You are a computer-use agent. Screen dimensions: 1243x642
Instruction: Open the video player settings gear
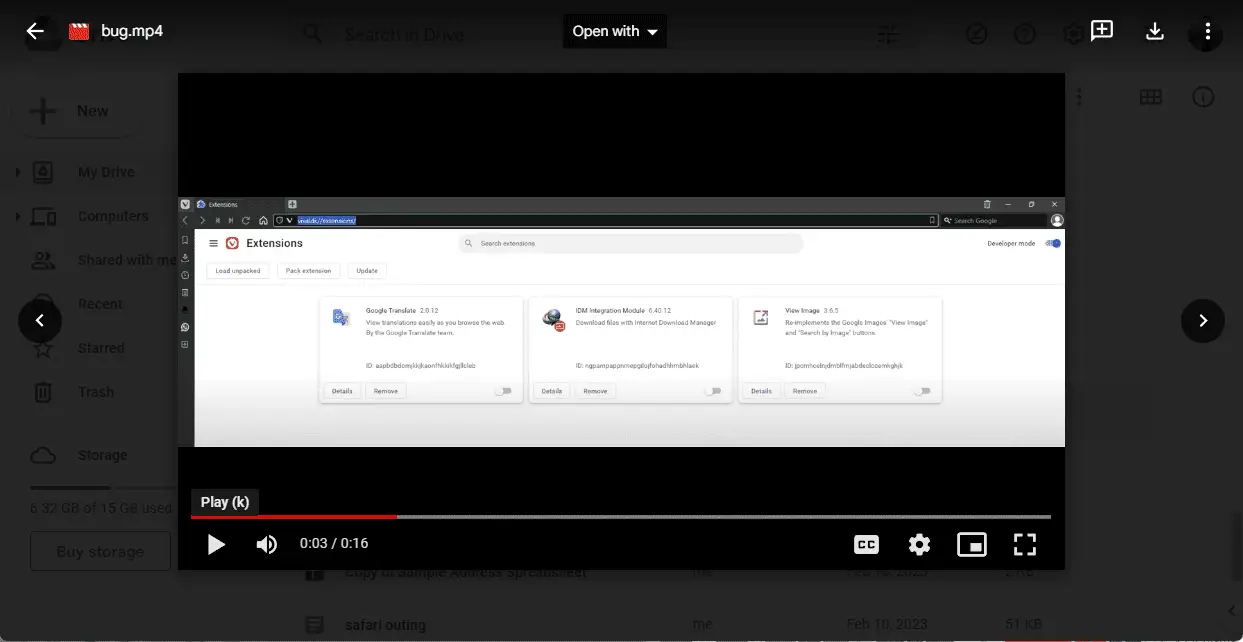click(919, 544)
